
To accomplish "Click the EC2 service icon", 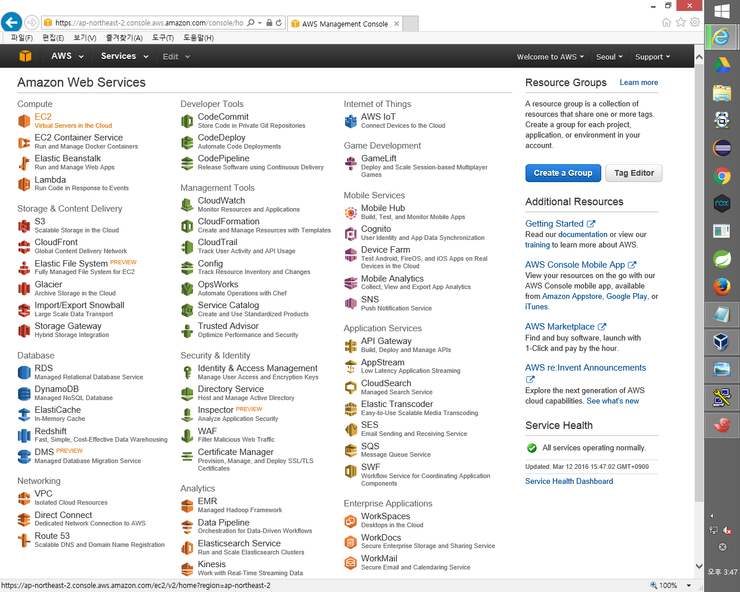I will click(25, 121).
